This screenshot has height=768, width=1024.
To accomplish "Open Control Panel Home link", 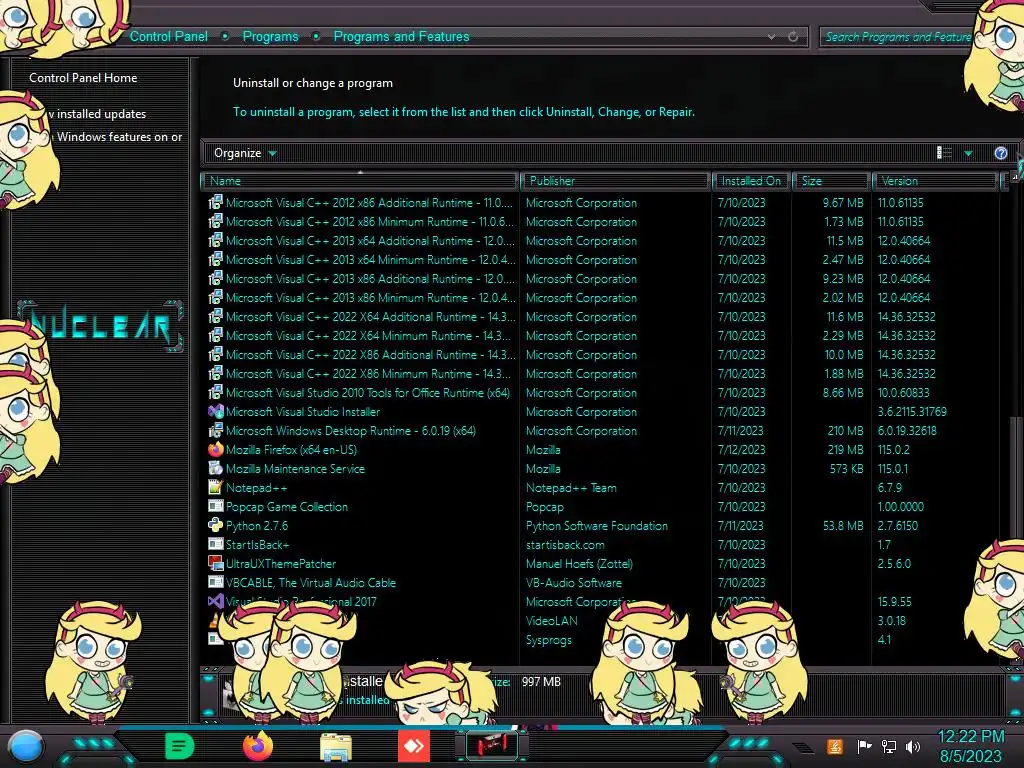I will pyautogui.click(x=83, y=78).
